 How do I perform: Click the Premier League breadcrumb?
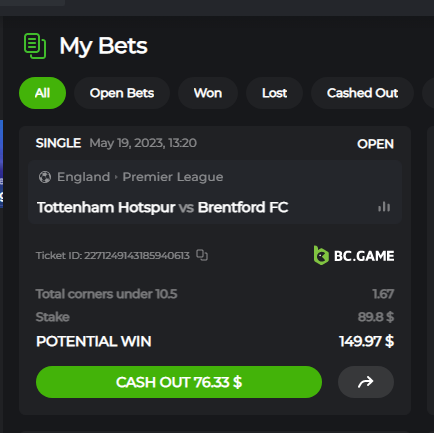(173, 177)
